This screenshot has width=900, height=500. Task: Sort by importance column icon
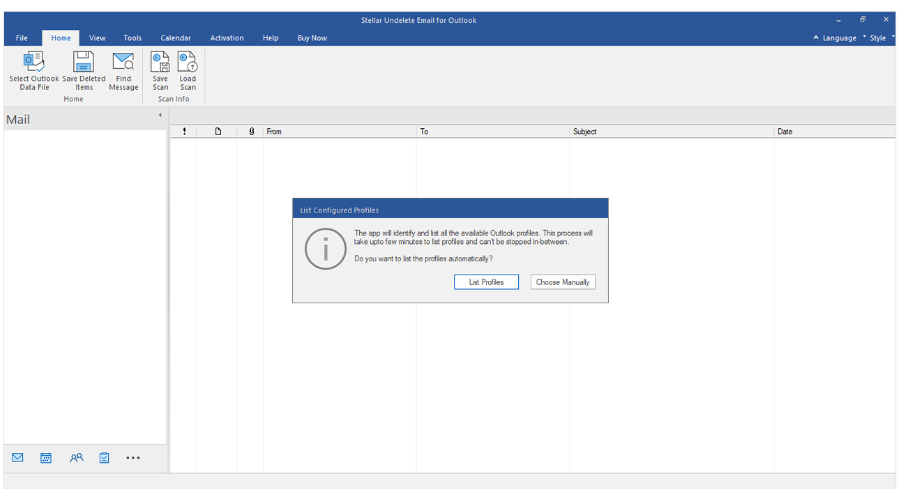[184, 131]
